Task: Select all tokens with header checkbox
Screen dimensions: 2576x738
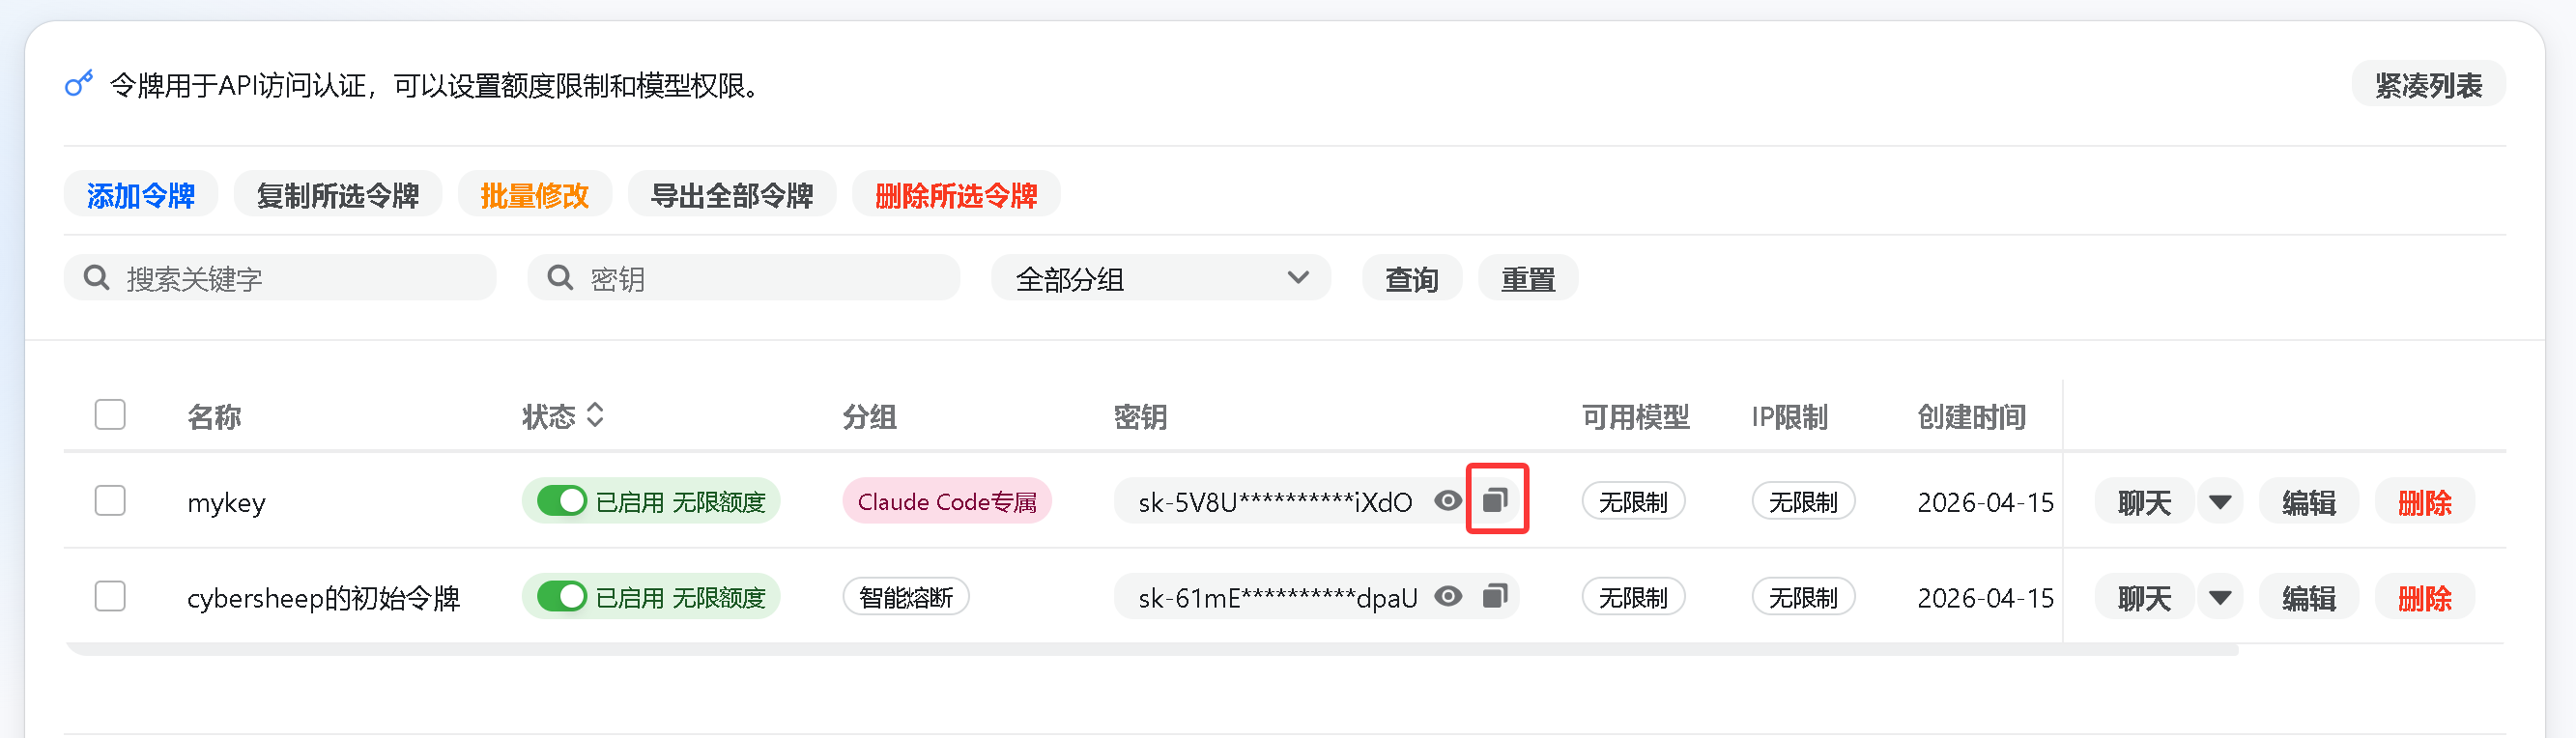Action: 110,414
